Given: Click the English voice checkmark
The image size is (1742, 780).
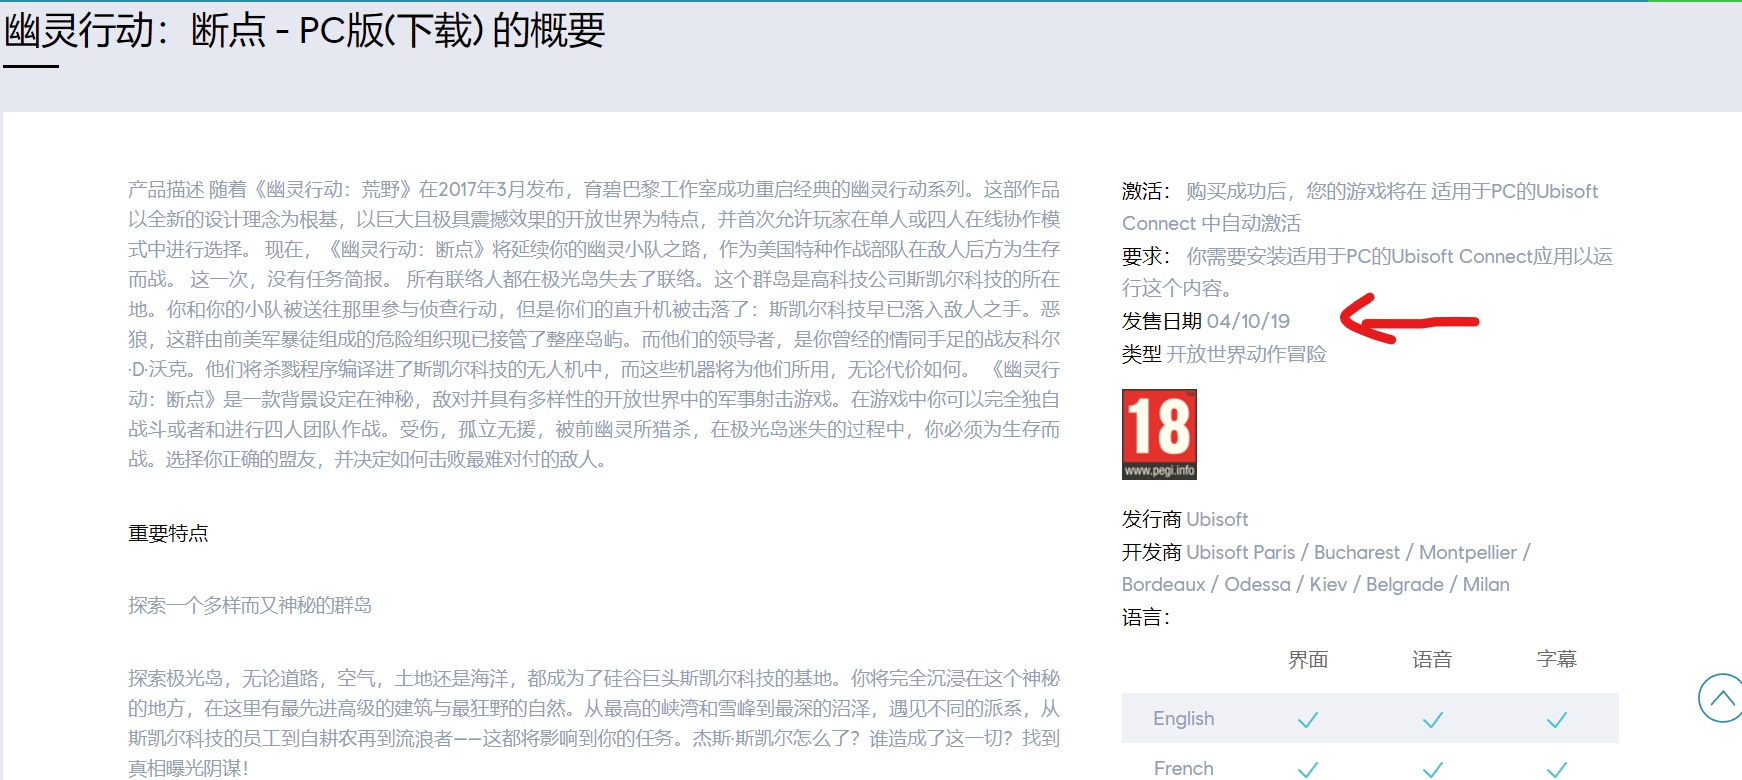Looking at the screenshot, I should [1432, 719].
